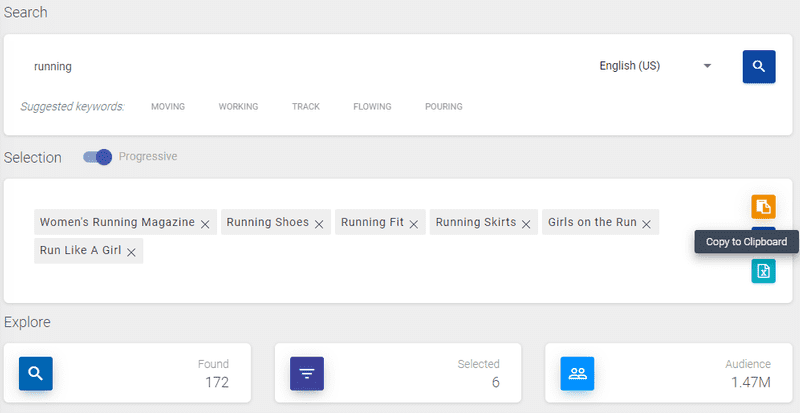Click the Copy to Clipboard tooltip
Screen dimensions: 800x413
click(x=746, y=241)
